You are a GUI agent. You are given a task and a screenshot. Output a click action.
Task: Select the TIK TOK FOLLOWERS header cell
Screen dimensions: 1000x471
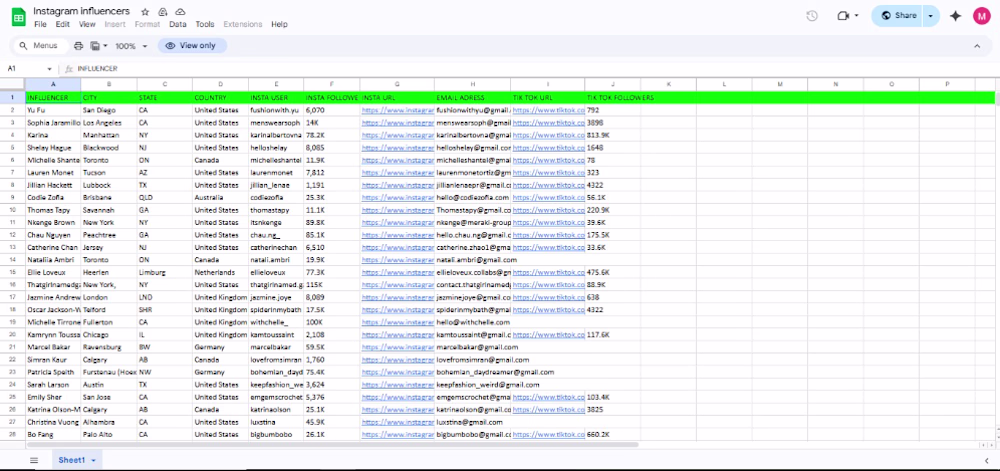[x=612, y=98]
